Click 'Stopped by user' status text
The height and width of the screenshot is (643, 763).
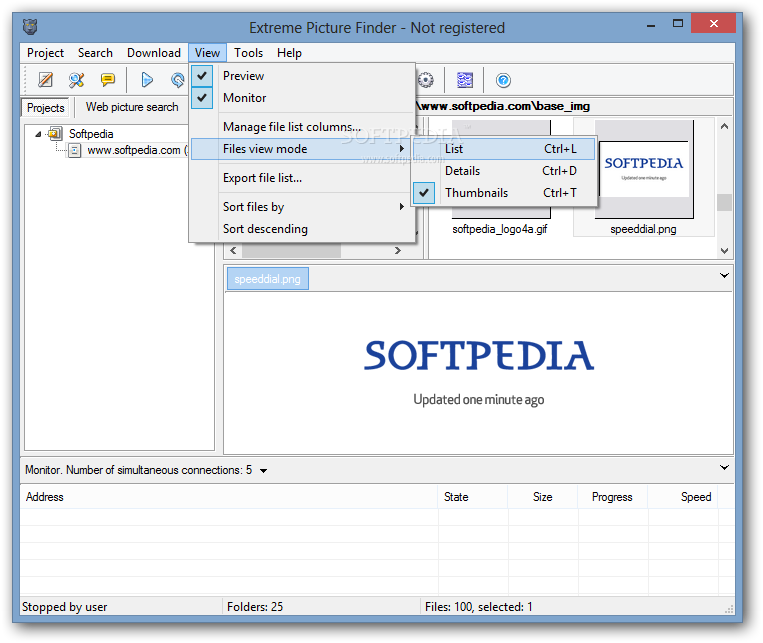coord(65,607)
